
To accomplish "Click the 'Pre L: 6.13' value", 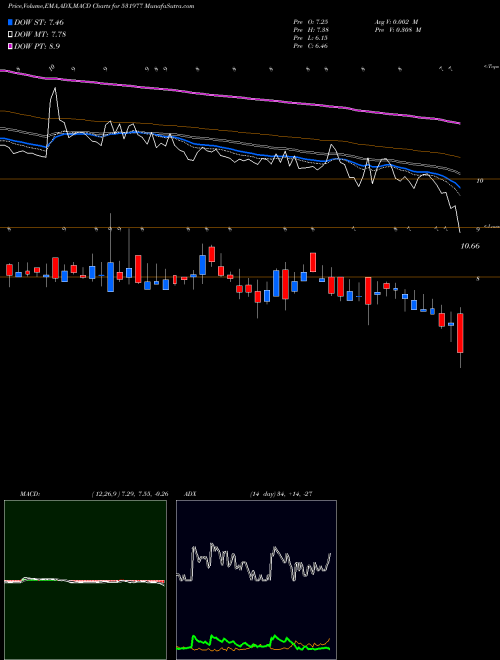I will (311, 38).
